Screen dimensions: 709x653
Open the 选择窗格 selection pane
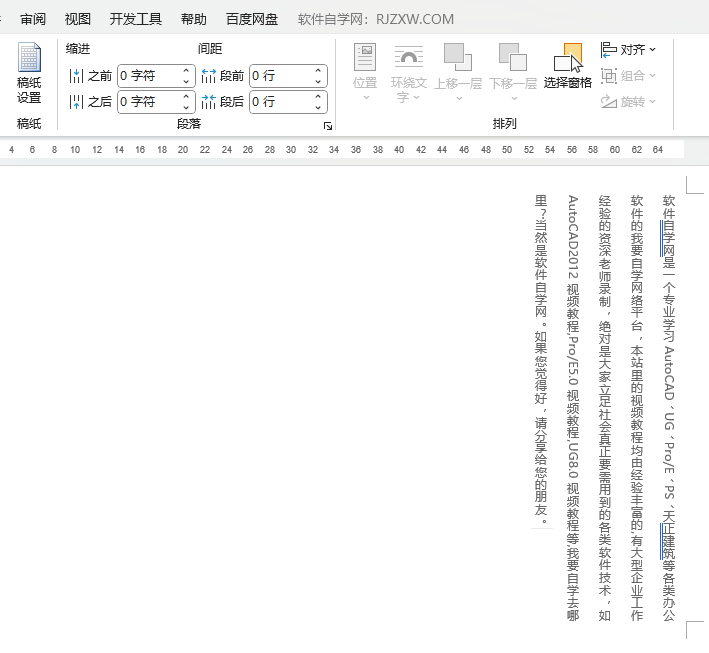tap(568, 66)
